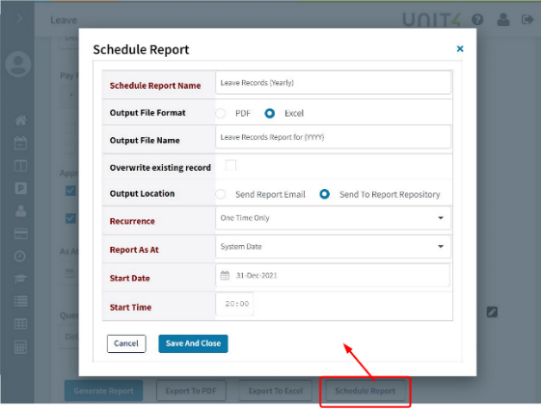The width and height of the screenshot is (541, 409).
Task: Select Excel output file format
Action: (x=269, y=113)
